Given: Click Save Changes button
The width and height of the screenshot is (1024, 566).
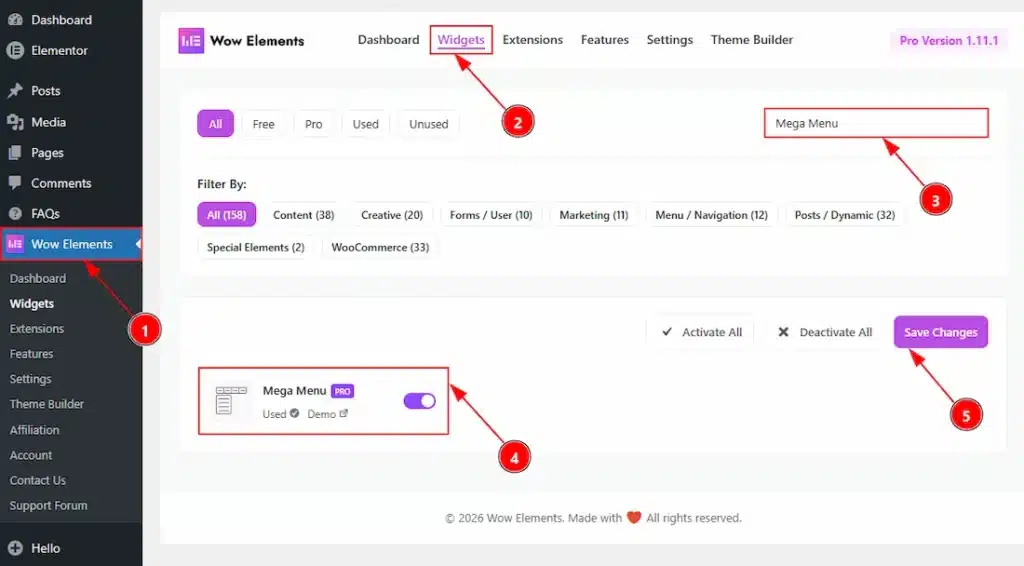Looking at the screenshot, I should 940,332.
